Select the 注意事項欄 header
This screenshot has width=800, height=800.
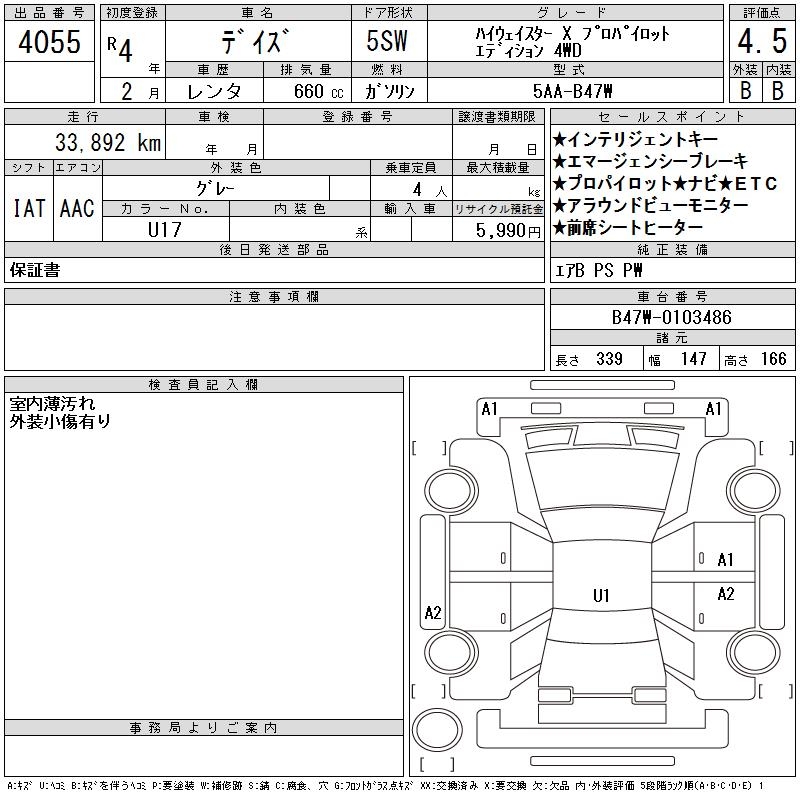click(274, 296)
